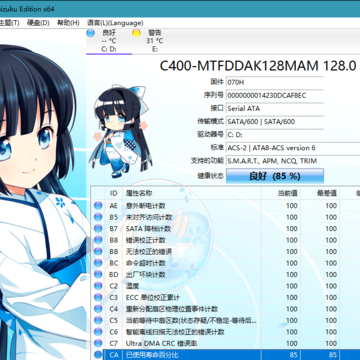This screenshot has height=360, width=360.
Task: Click the yellow warning orb for E: disk
Action: pyautogui.click(x=136, y=33)
